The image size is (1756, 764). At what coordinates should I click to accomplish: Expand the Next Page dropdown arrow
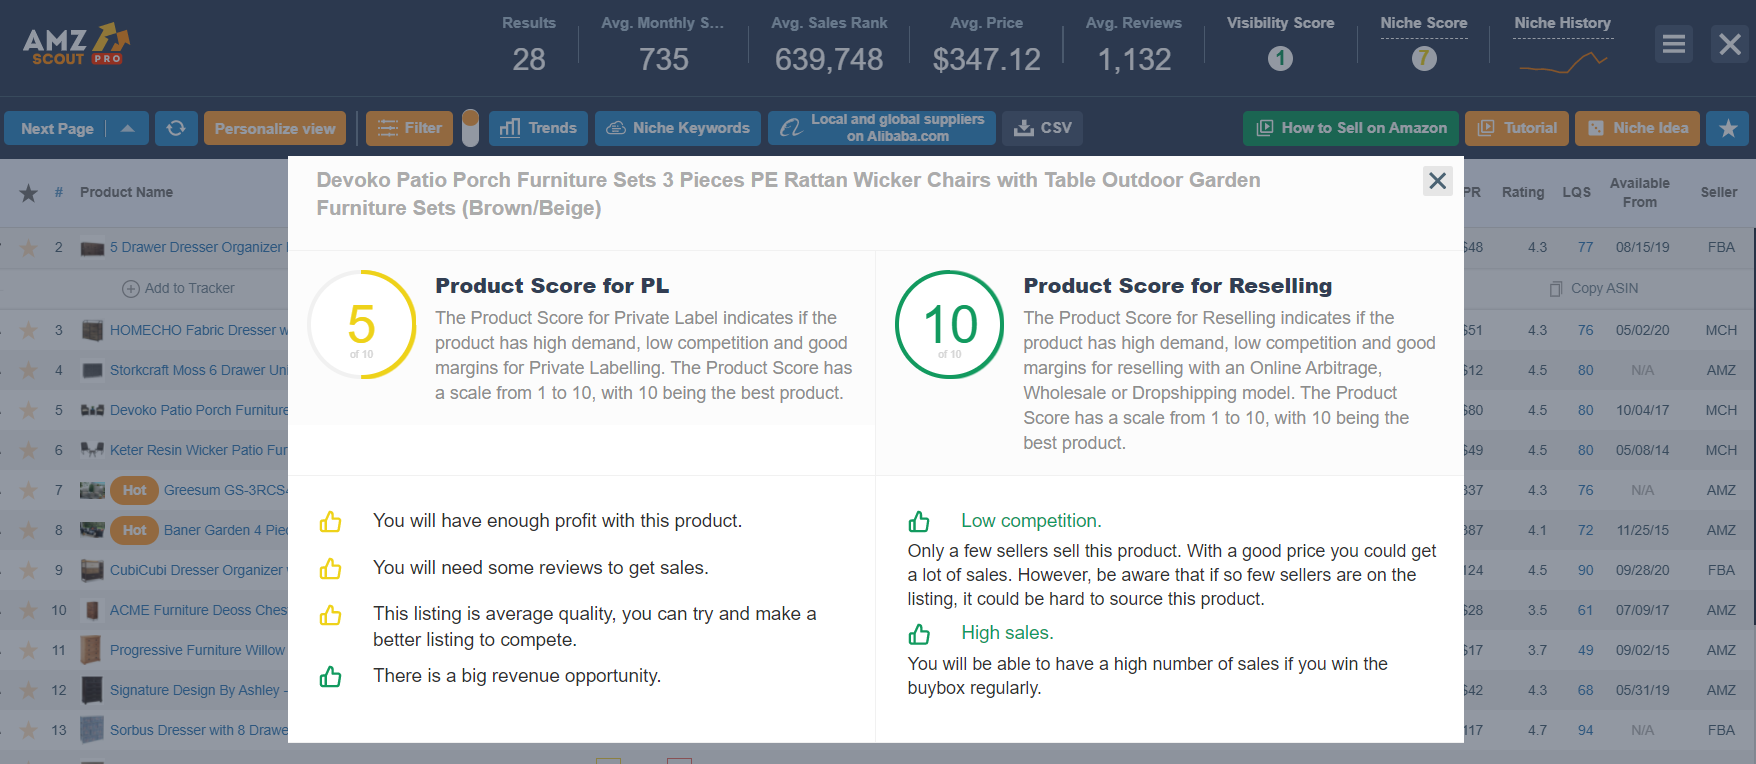click(x=128, y=128)
